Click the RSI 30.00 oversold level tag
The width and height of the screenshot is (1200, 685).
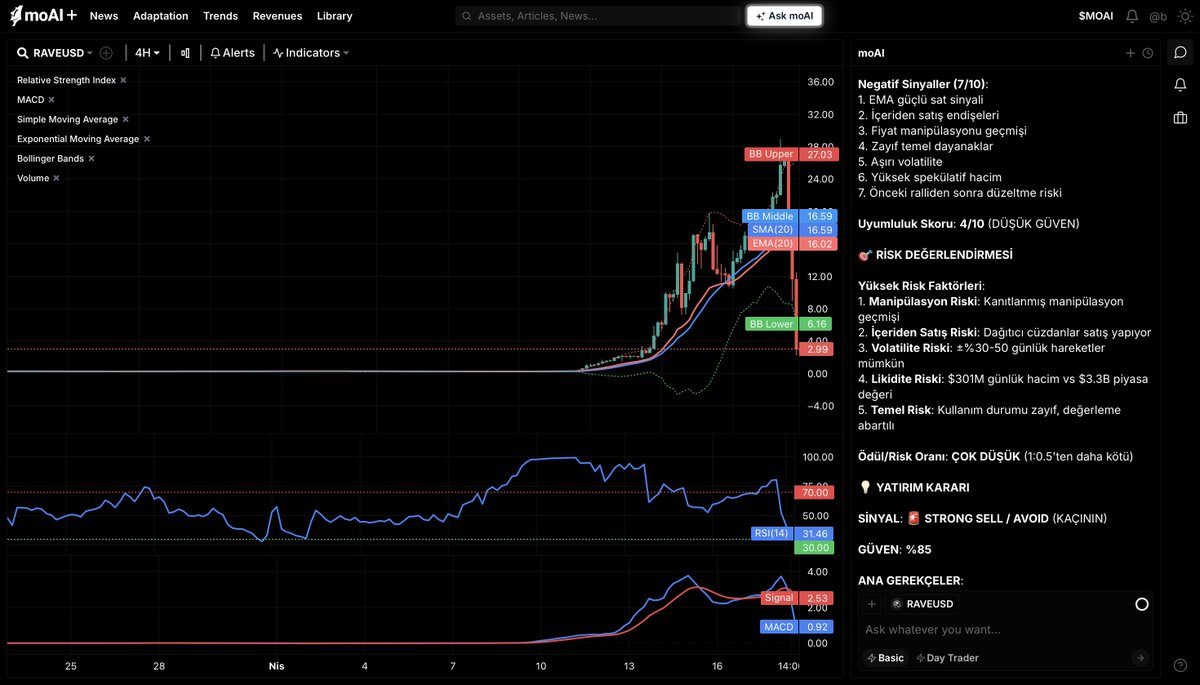point(815,548)
